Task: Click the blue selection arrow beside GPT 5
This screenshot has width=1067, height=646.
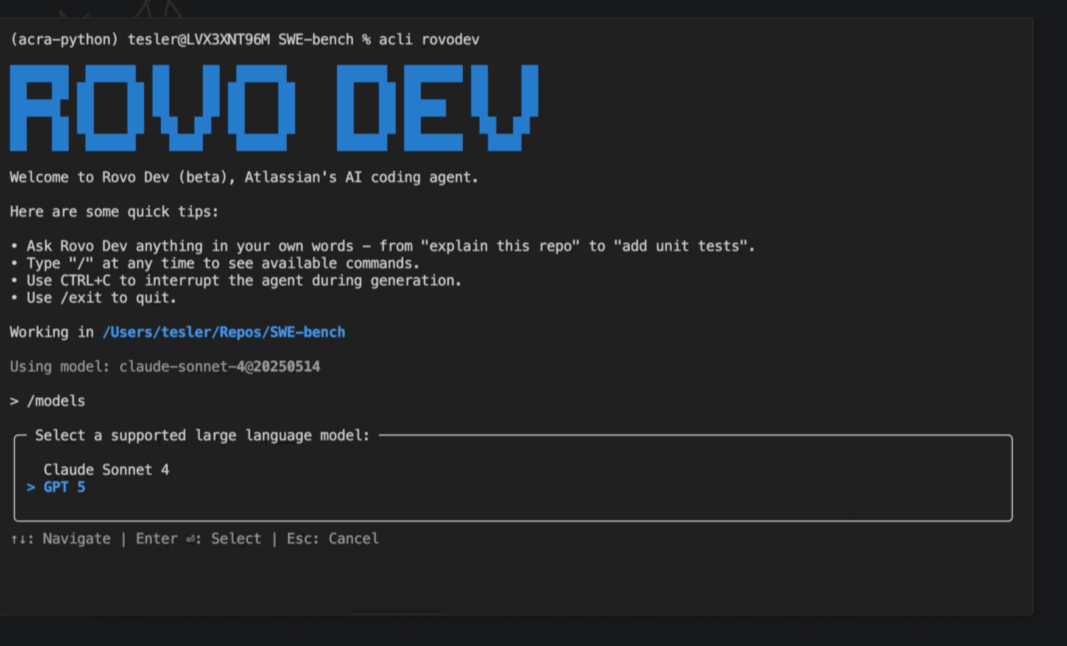Action: (x=31, y=488)
